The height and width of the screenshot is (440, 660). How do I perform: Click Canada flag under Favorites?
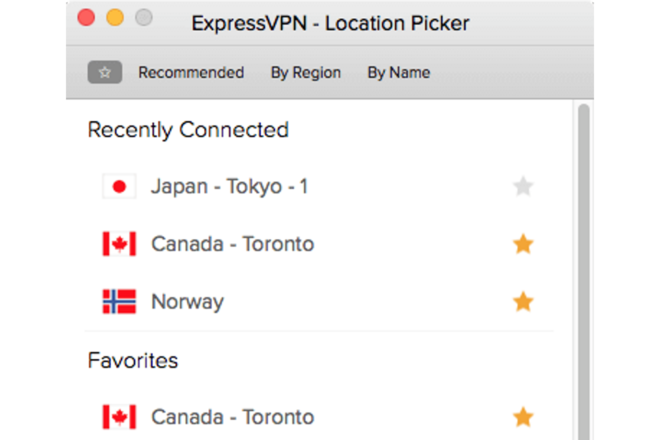[120, 417]
